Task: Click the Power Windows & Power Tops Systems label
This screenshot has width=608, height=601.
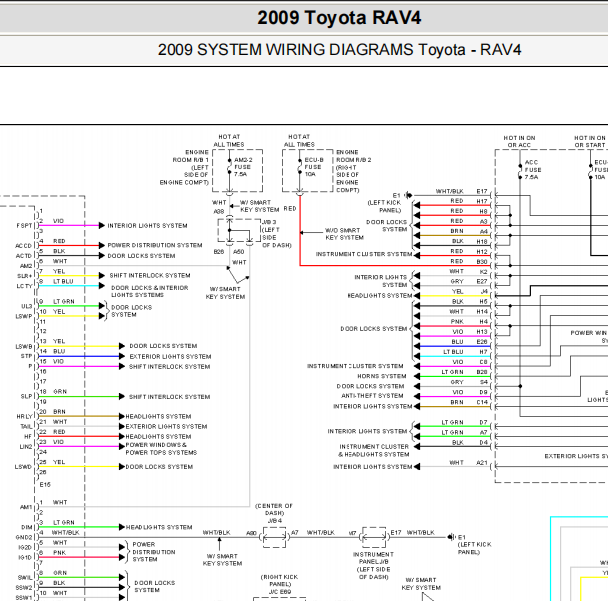Action: 161,449
